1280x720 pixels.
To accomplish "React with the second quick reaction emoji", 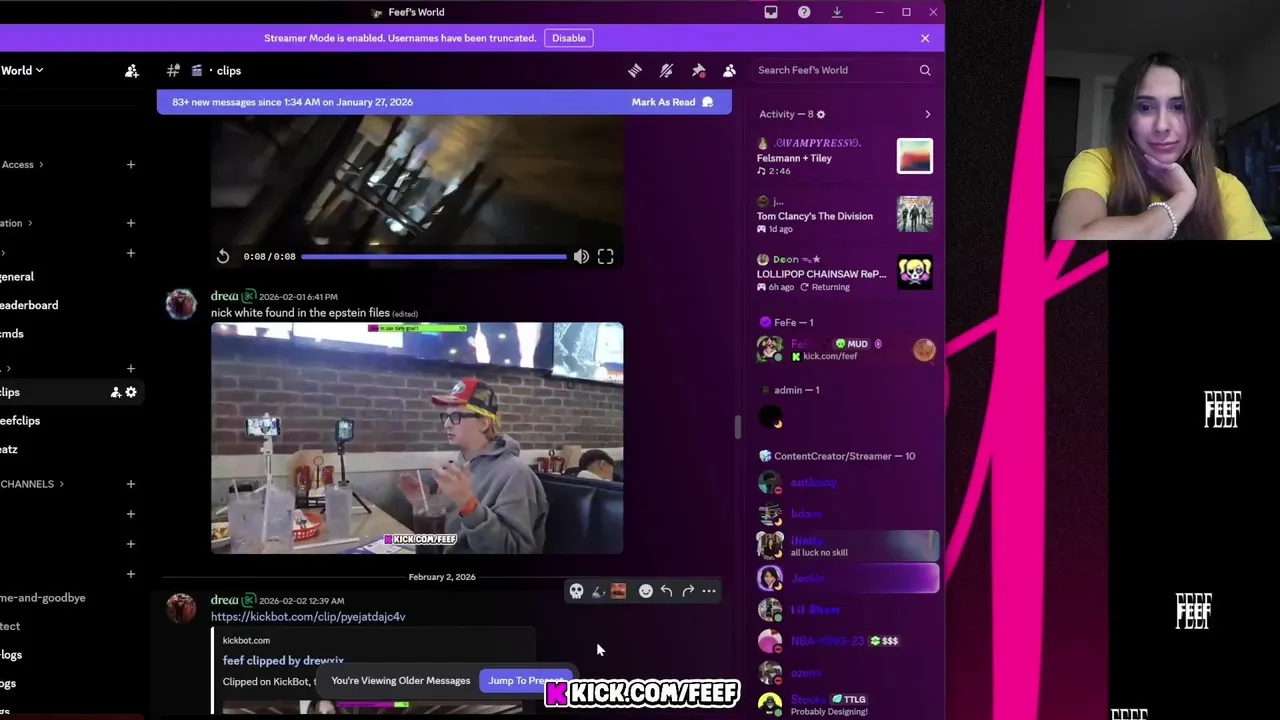I will point(598,591).
